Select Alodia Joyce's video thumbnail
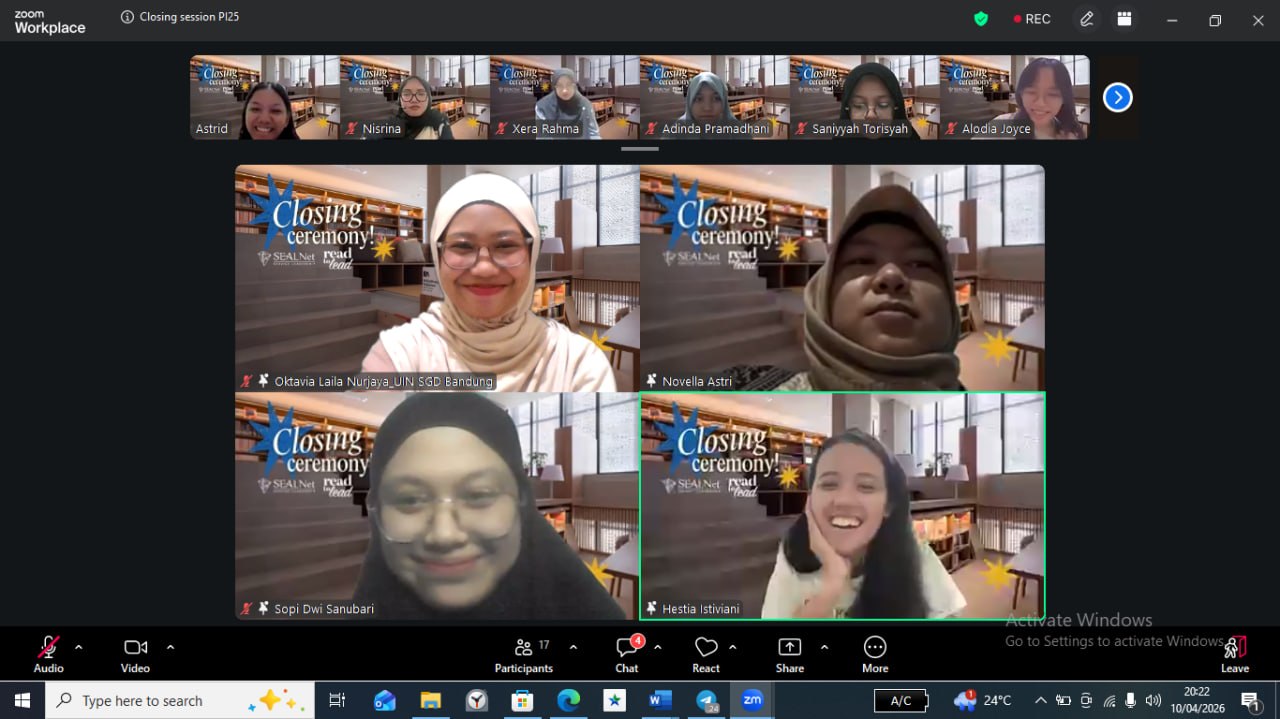 tap(1014, 97)
